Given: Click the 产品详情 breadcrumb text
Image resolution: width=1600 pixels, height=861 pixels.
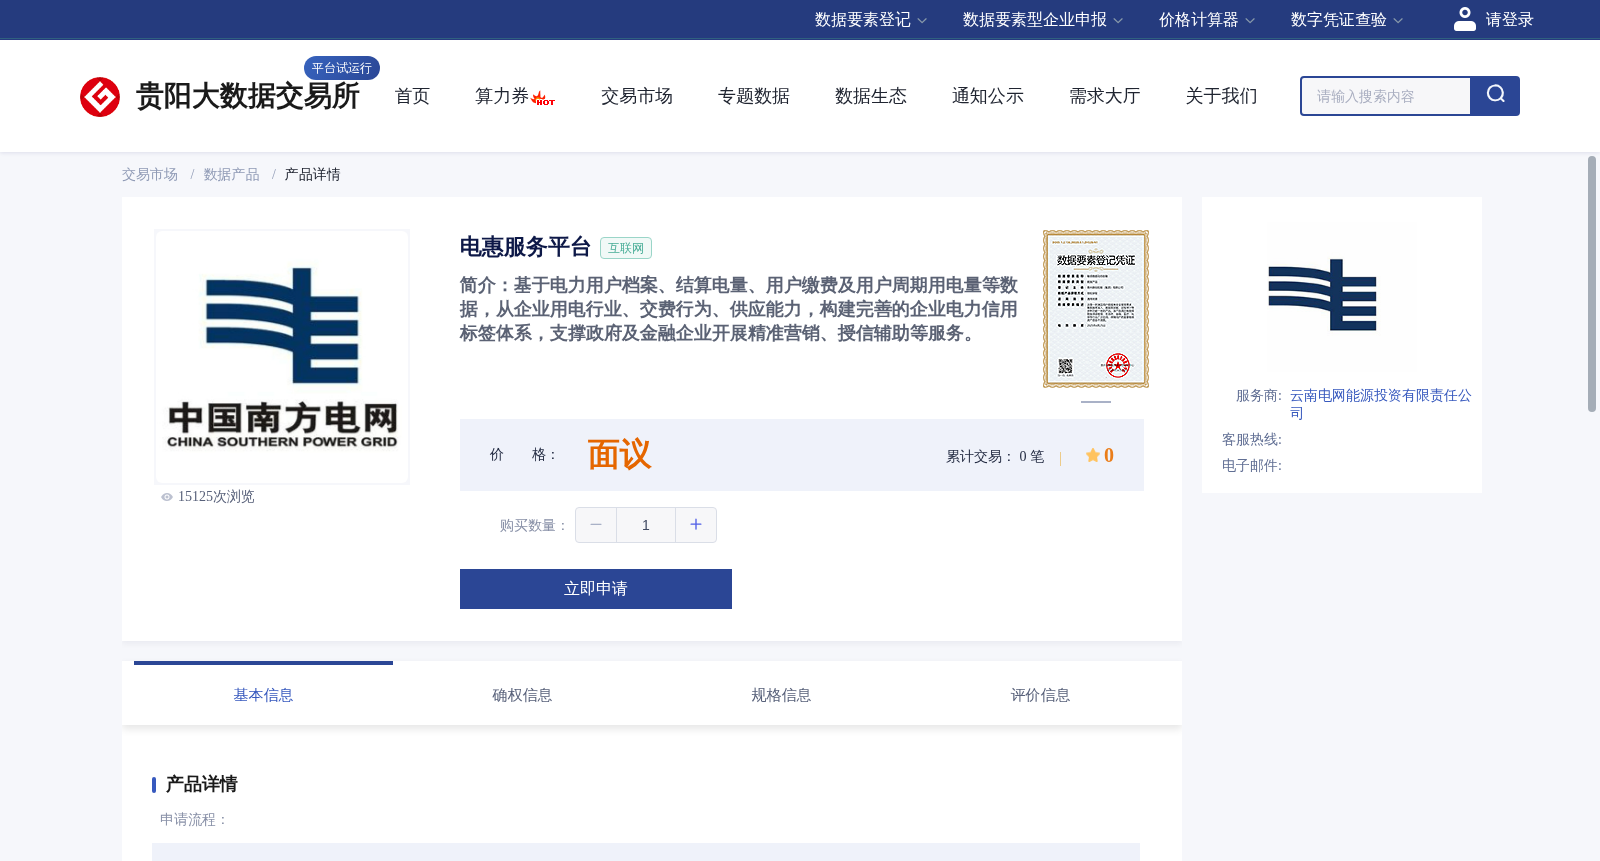Looking at the screenshot, I should pyautogui.click(x=313, y=175).
